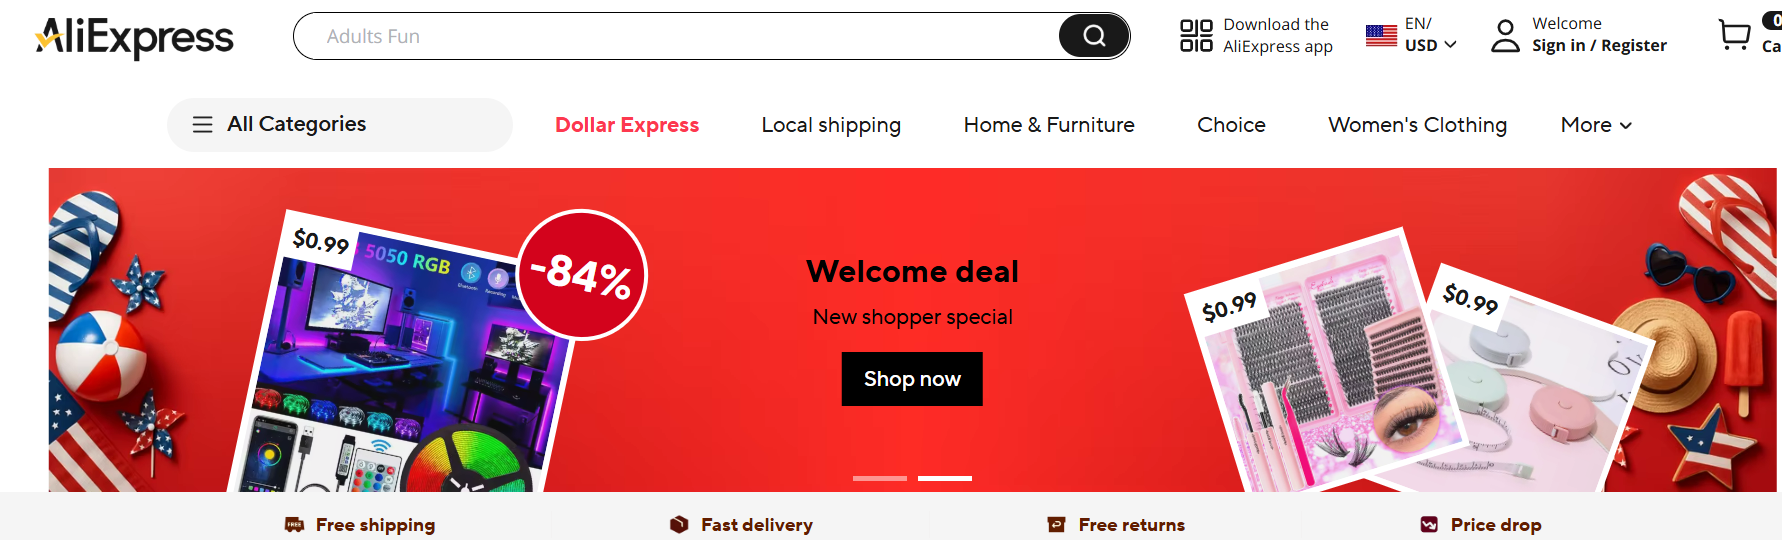Click the Price drop icon
This screenshot has width=1782, height=540.
point(1429,525)
